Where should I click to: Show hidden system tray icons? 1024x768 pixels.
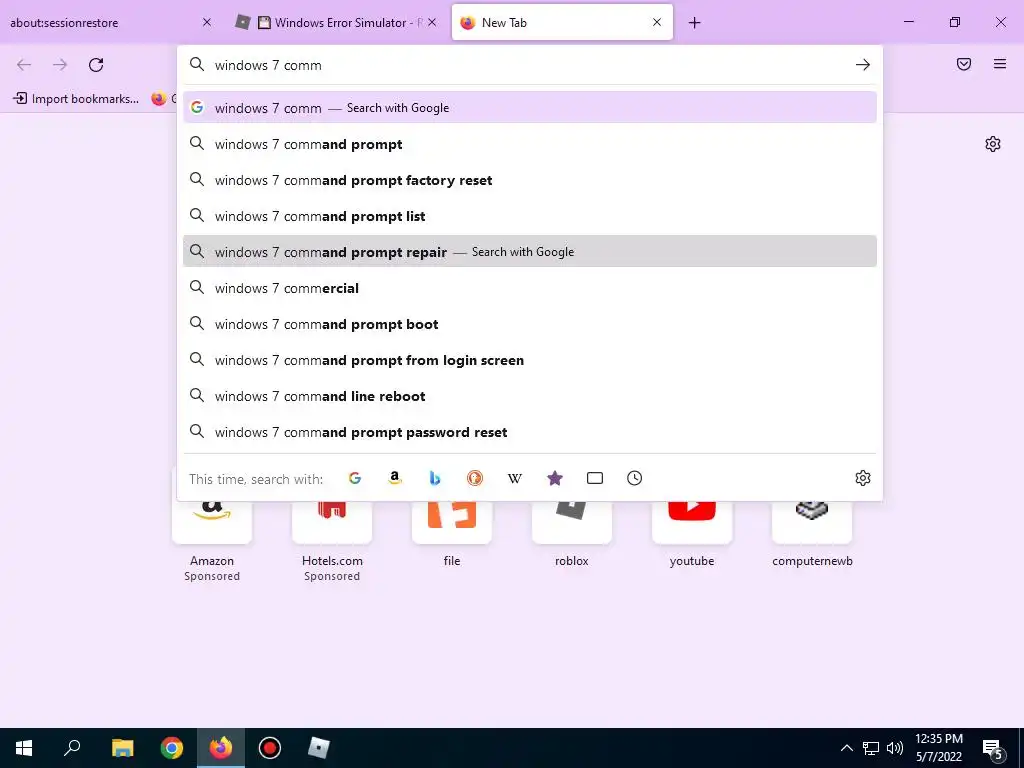point(846,748)
